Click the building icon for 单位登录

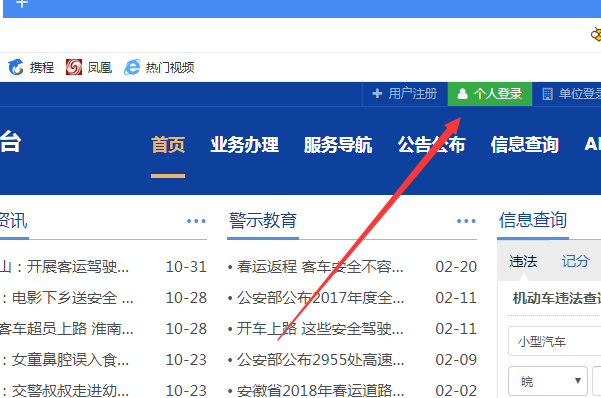point(547,94)
